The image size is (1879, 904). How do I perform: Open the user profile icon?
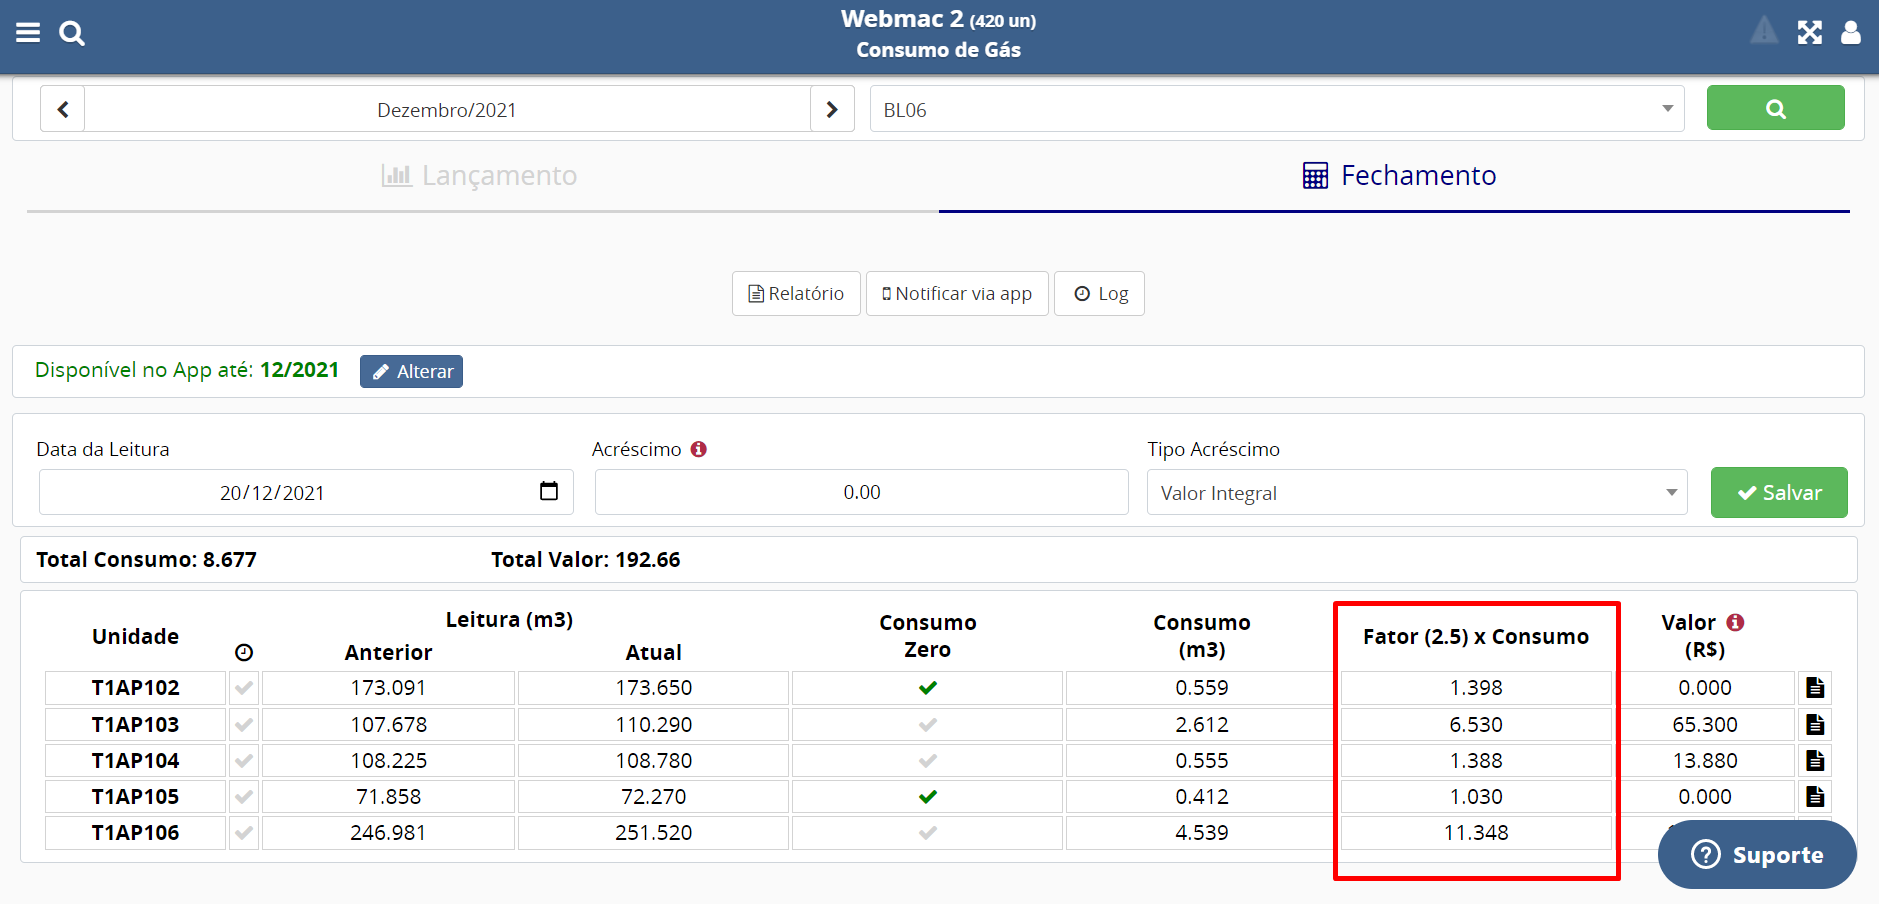(x=1851, y=33)
